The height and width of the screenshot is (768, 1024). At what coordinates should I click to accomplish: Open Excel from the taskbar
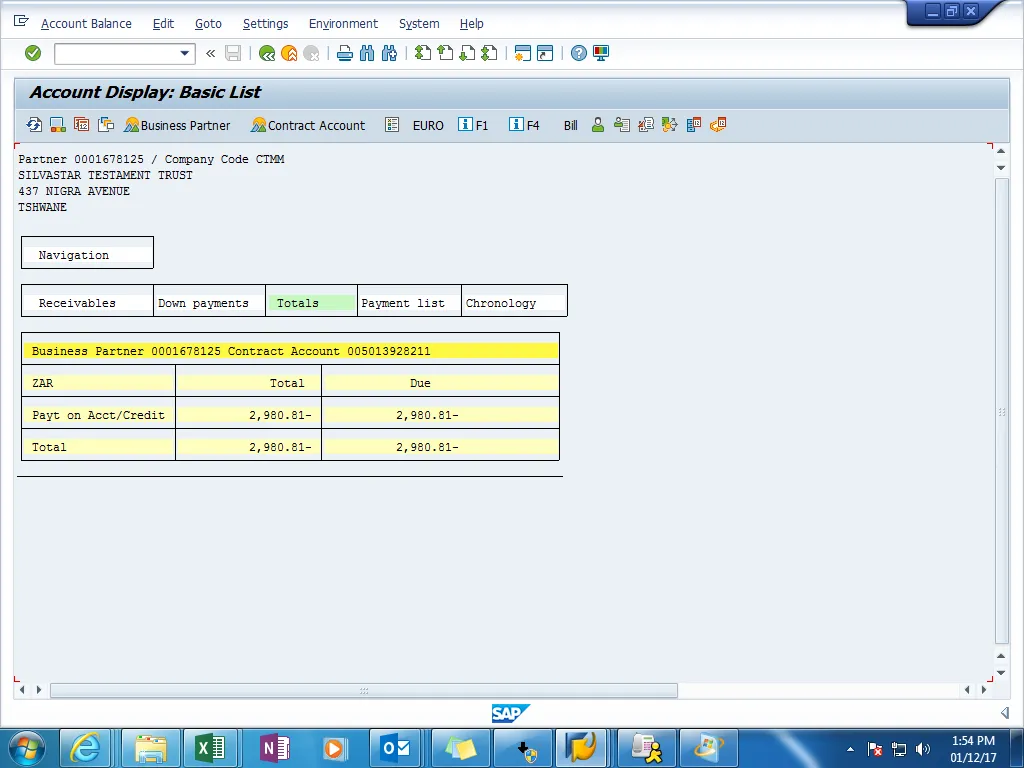[x=210, y=748]
